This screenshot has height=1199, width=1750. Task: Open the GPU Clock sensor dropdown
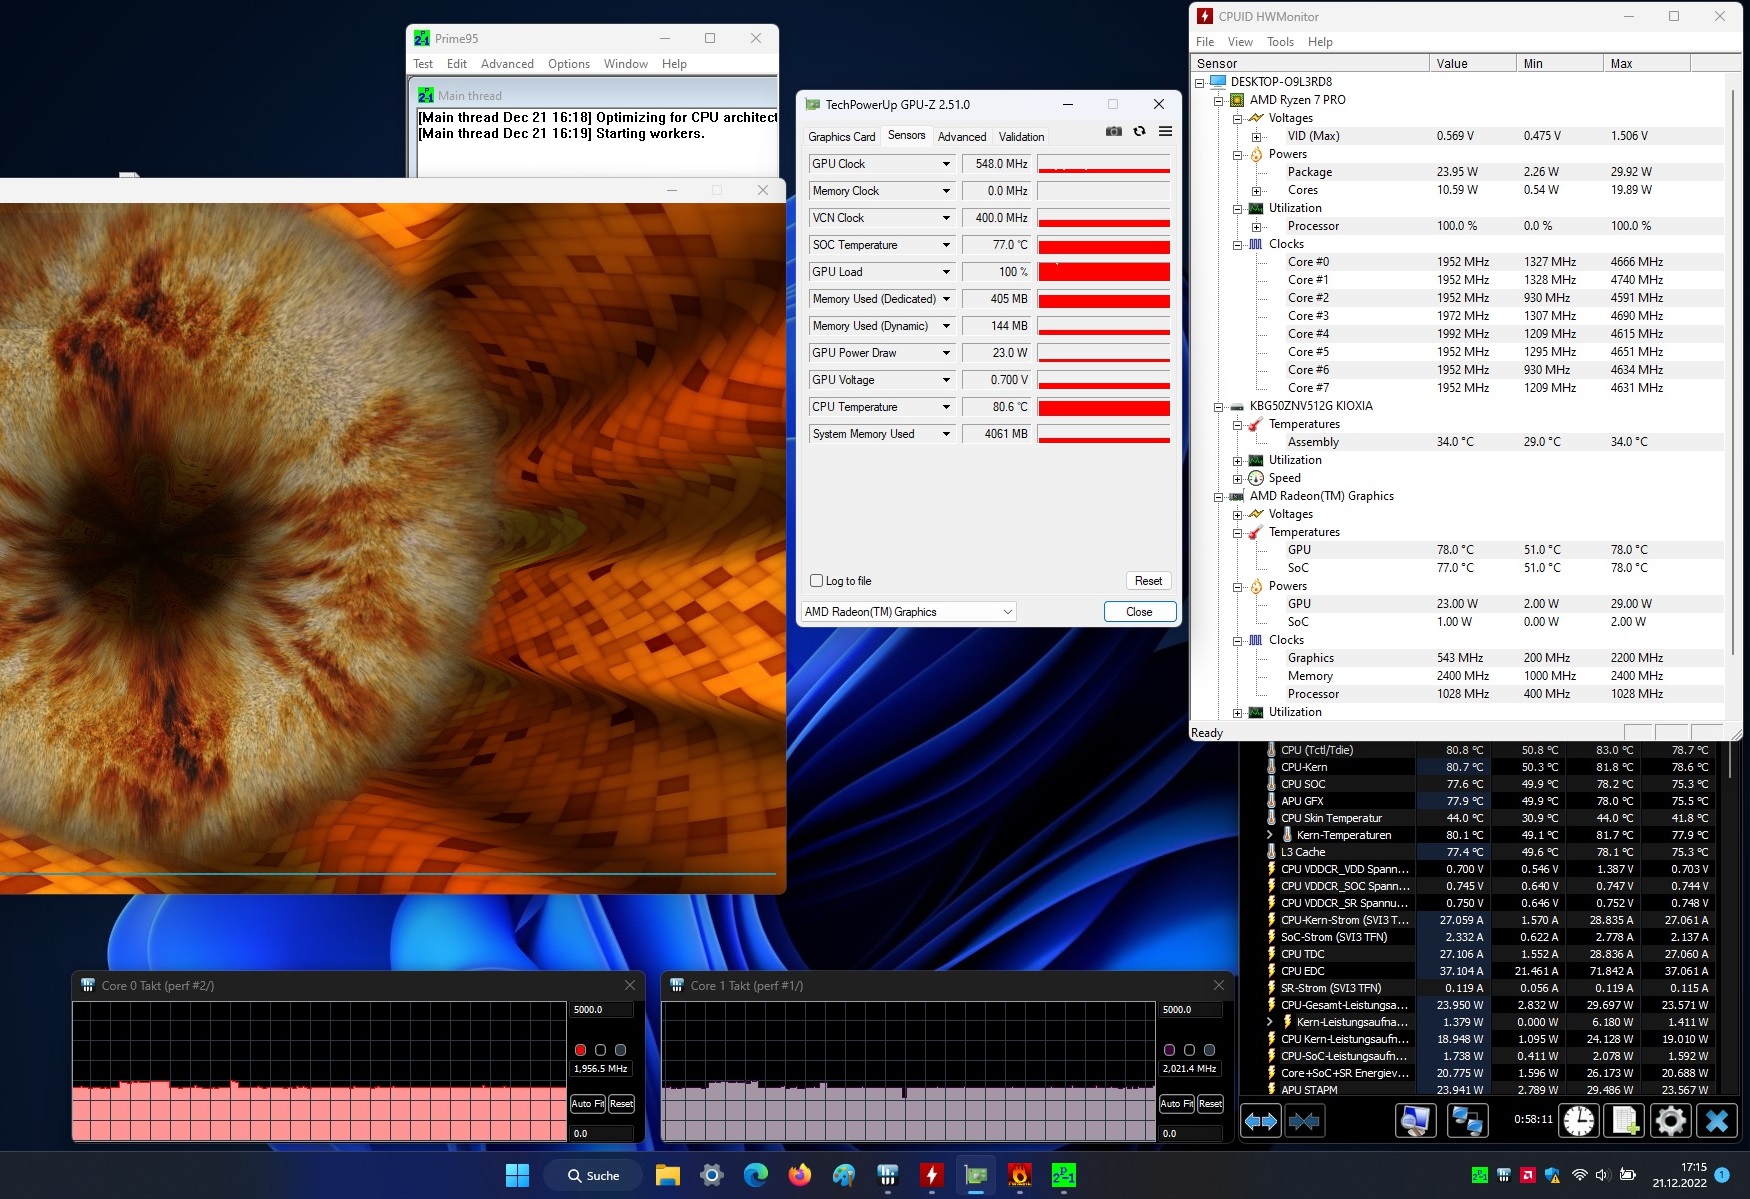[945, 164]
